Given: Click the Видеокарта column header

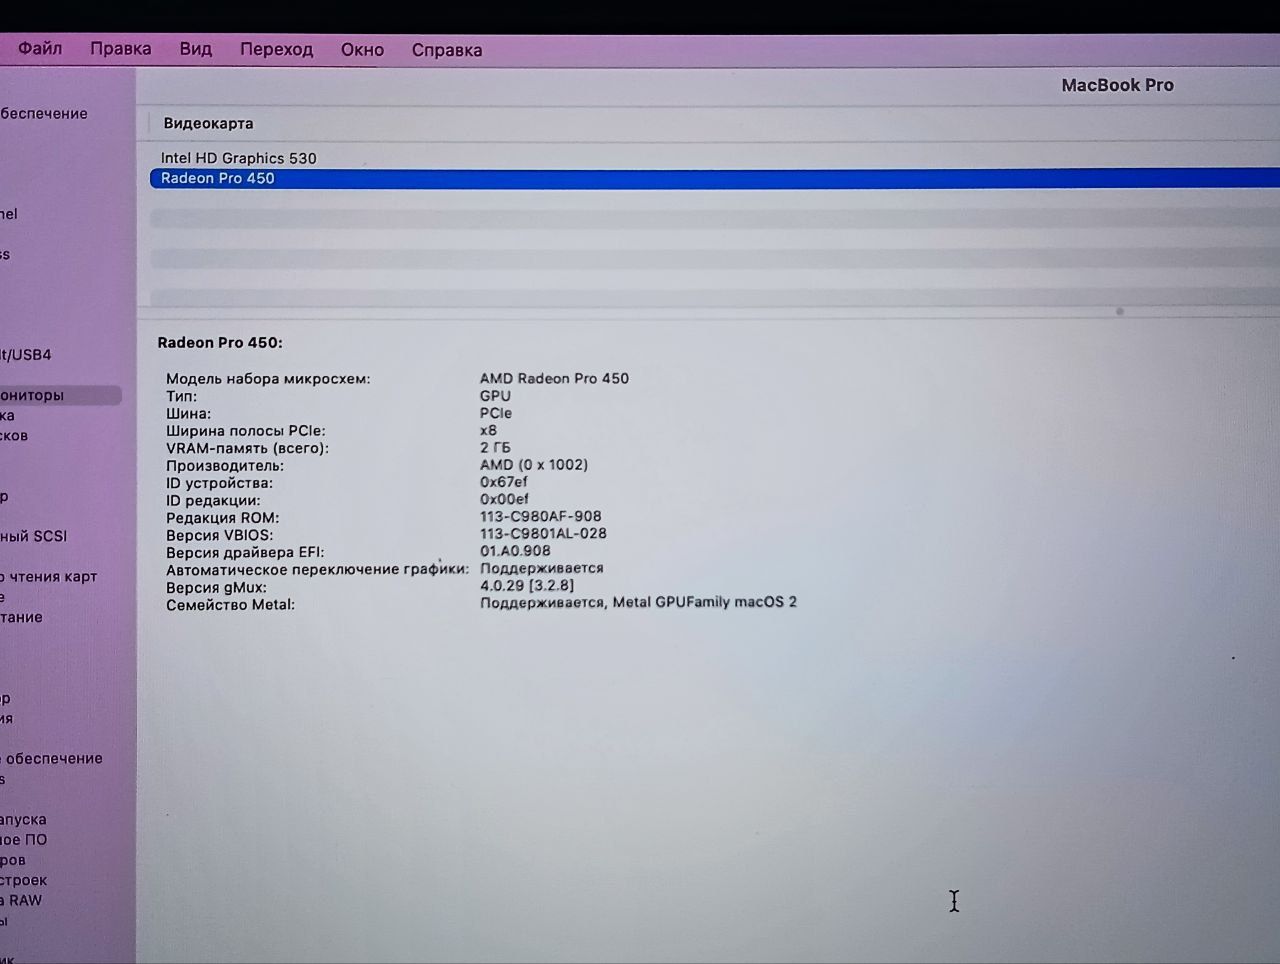Looking at the screenshot, I should tap(208, 123).
